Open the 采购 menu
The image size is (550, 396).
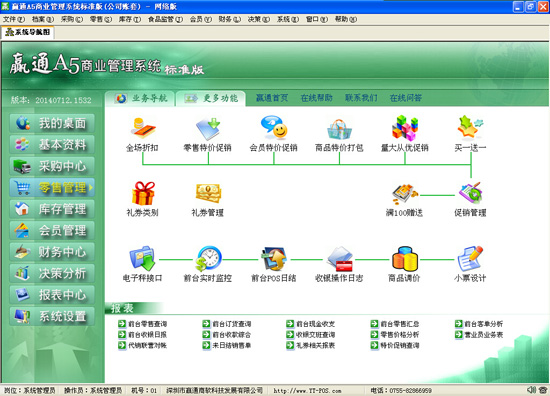pyautogui.click(x=72, y=19)
